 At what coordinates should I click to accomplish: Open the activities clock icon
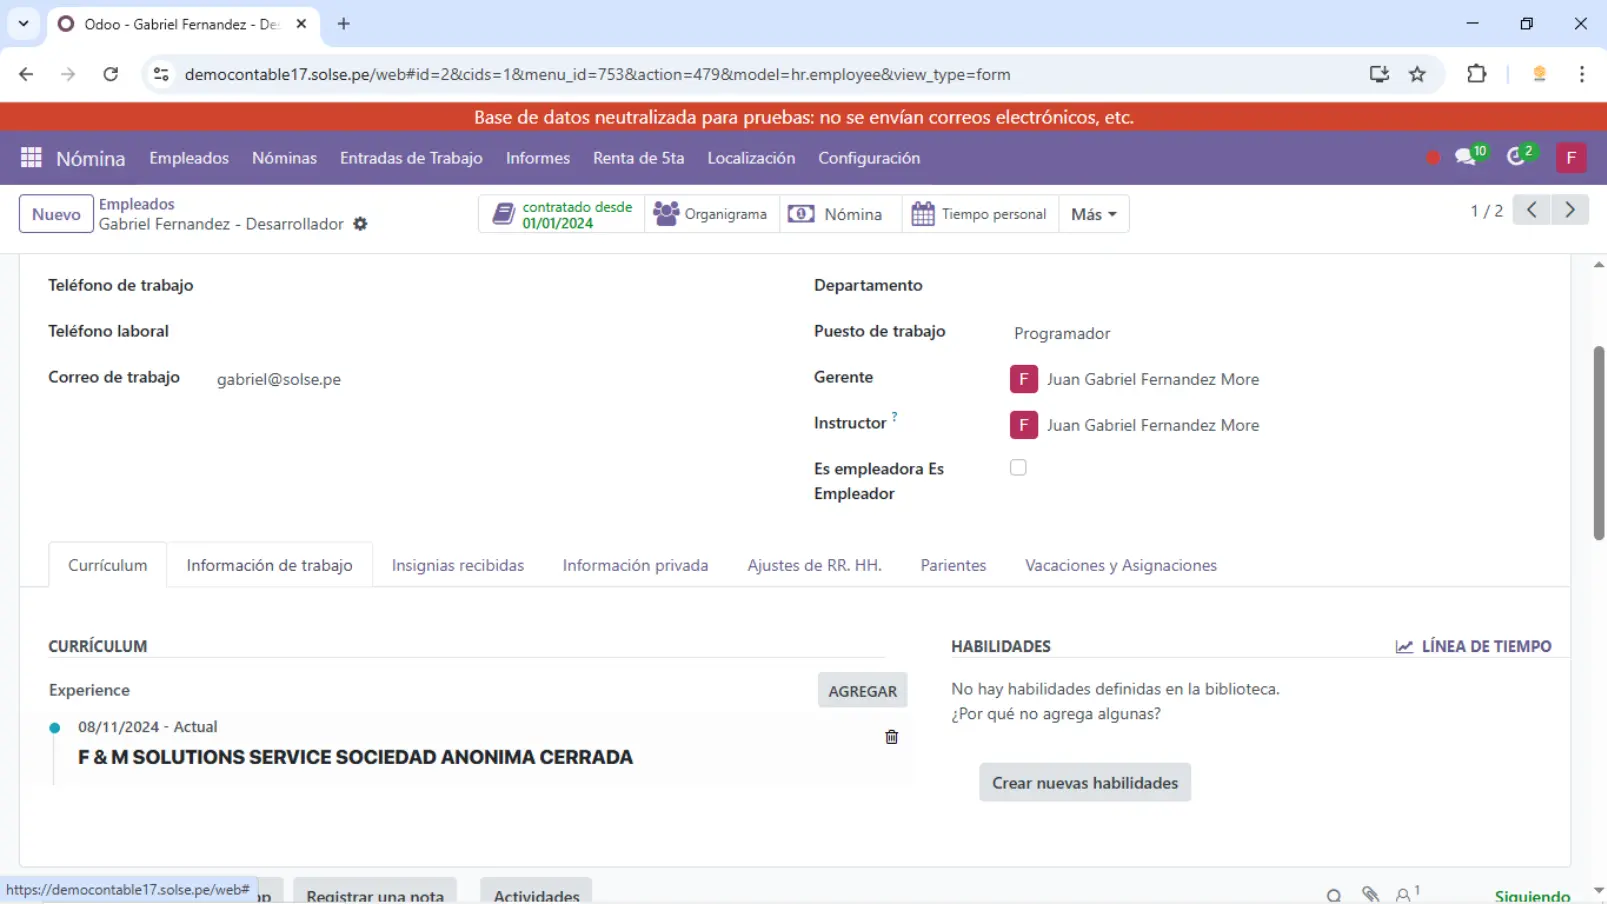(x=1518, y=157)
